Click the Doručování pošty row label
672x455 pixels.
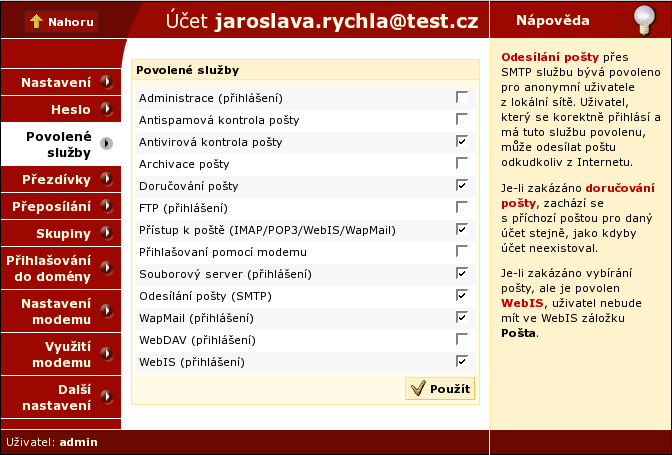[189, 186]
